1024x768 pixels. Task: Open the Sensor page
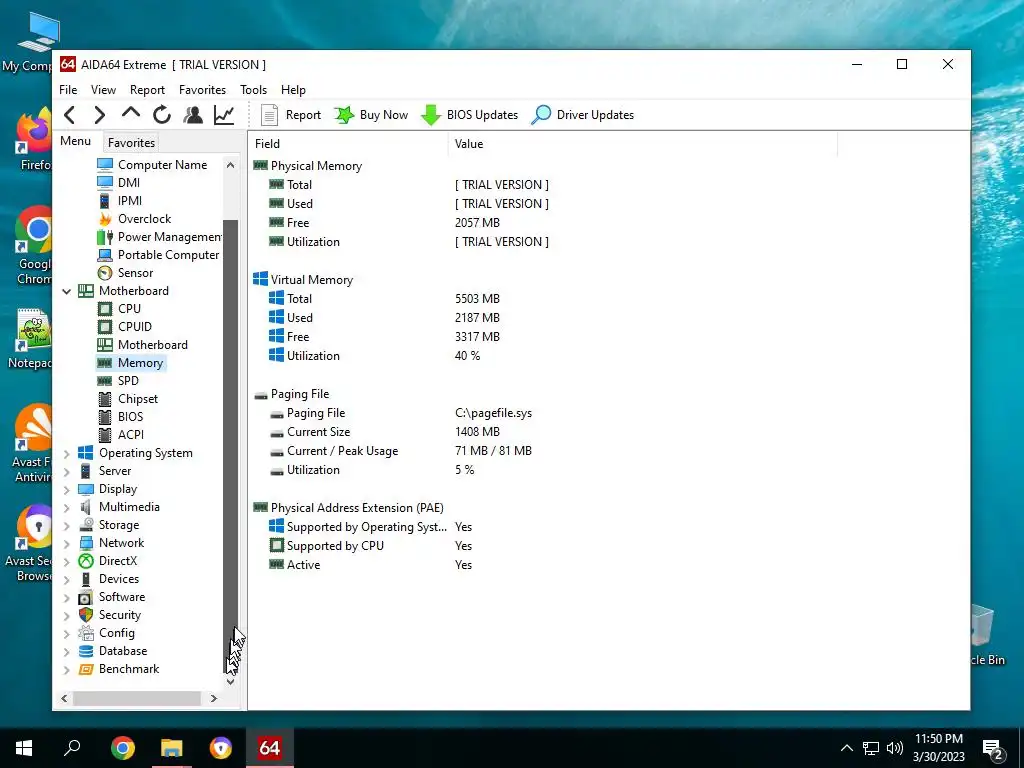[125, 273]
